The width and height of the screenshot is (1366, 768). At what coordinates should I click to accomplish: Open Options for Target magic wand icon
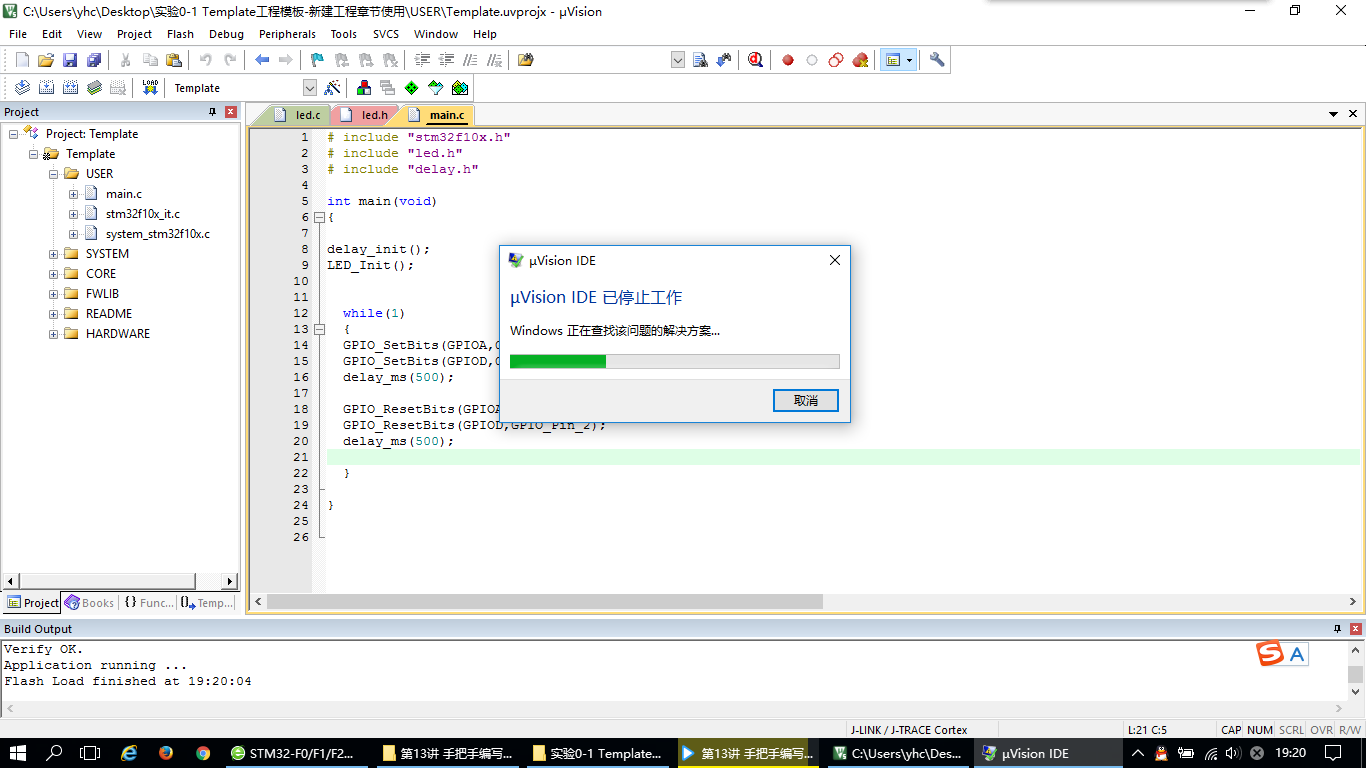tap(333, 88)
